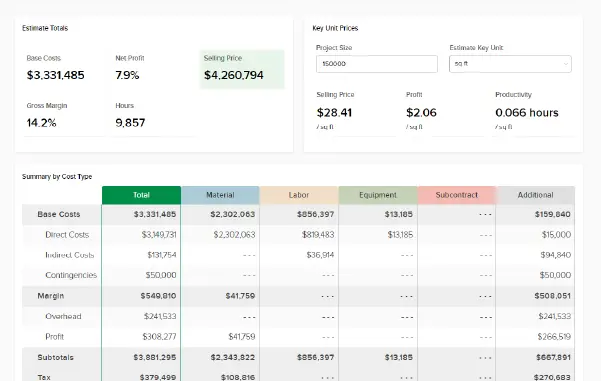Select the Material column header
601x381 pixels.
(x=220, y=195)
